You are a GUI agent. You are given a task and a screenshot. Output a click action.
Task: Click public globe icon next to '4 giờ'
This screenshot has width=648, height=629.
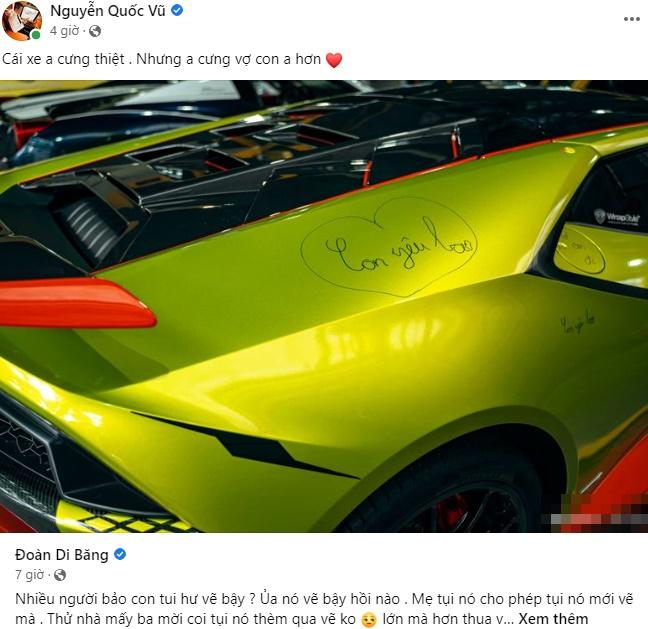(95, 31)
